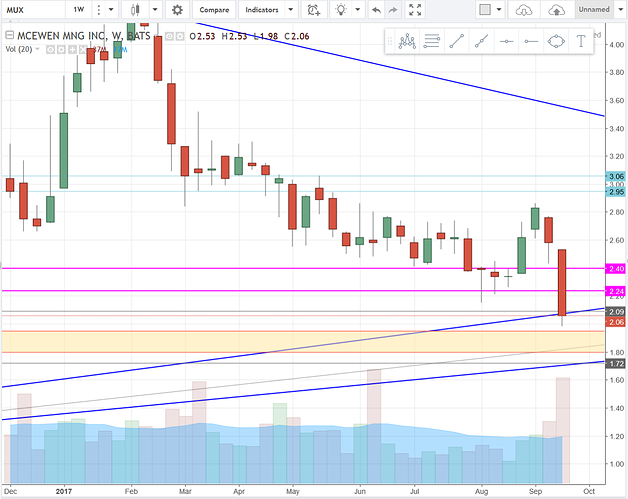Grab the favorites toolbar drag handle

click(389, 41)
